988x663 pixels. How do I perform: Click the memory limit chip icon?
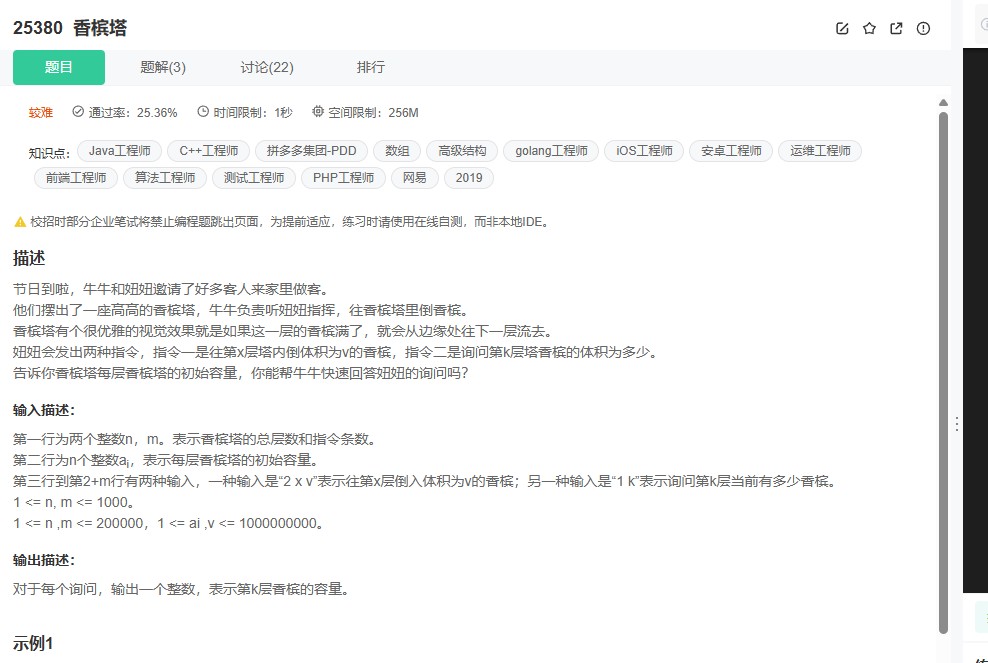(318, 112)
